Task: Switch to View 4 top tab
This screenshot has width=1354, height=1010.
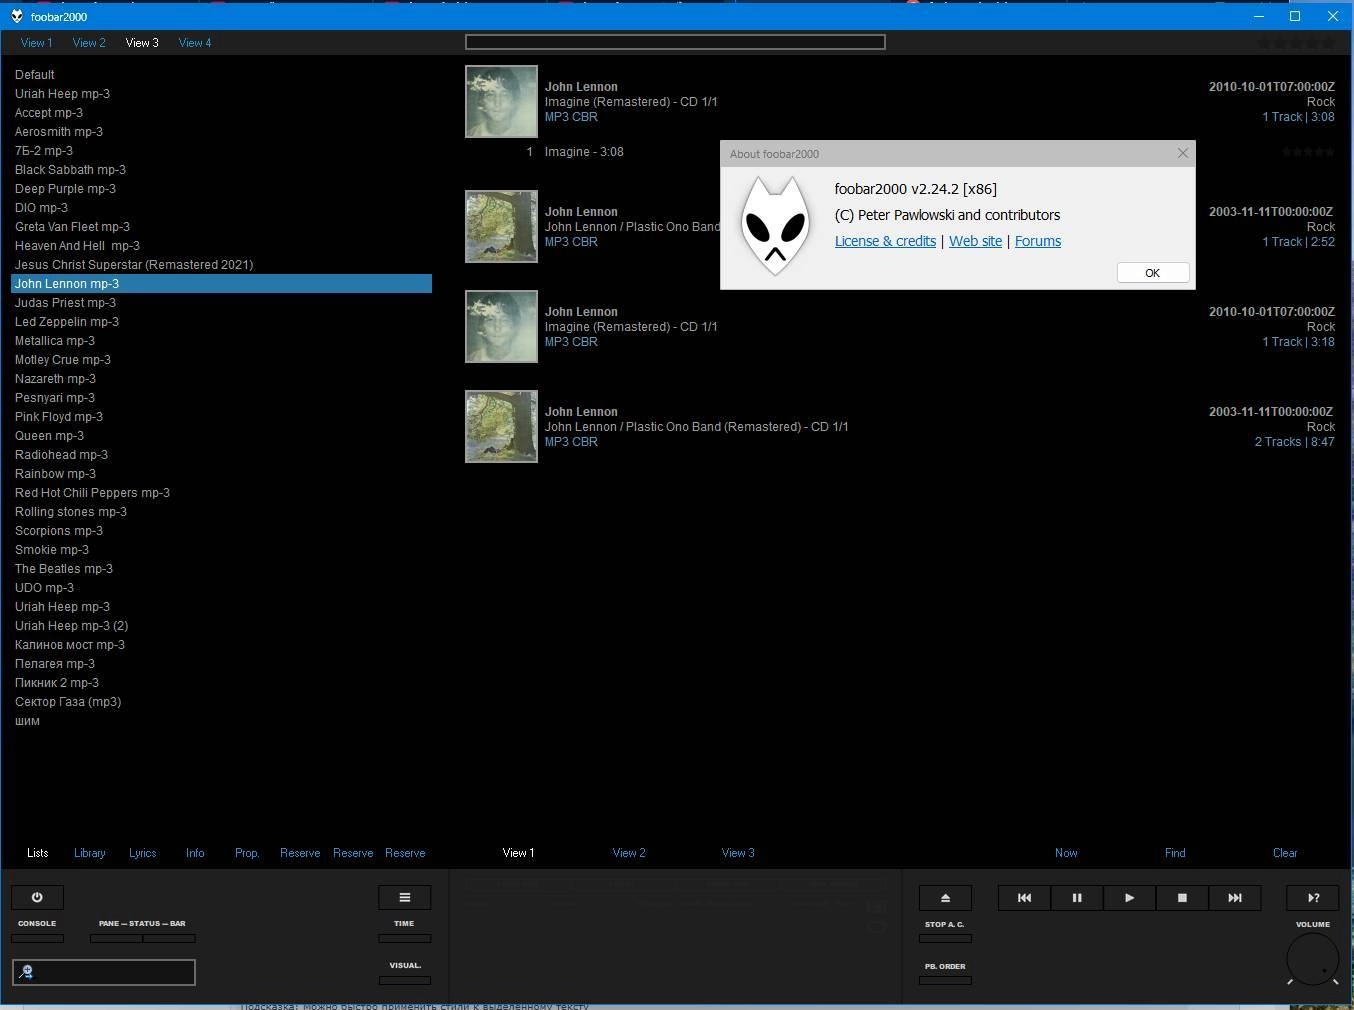Action: click(195, 43)
